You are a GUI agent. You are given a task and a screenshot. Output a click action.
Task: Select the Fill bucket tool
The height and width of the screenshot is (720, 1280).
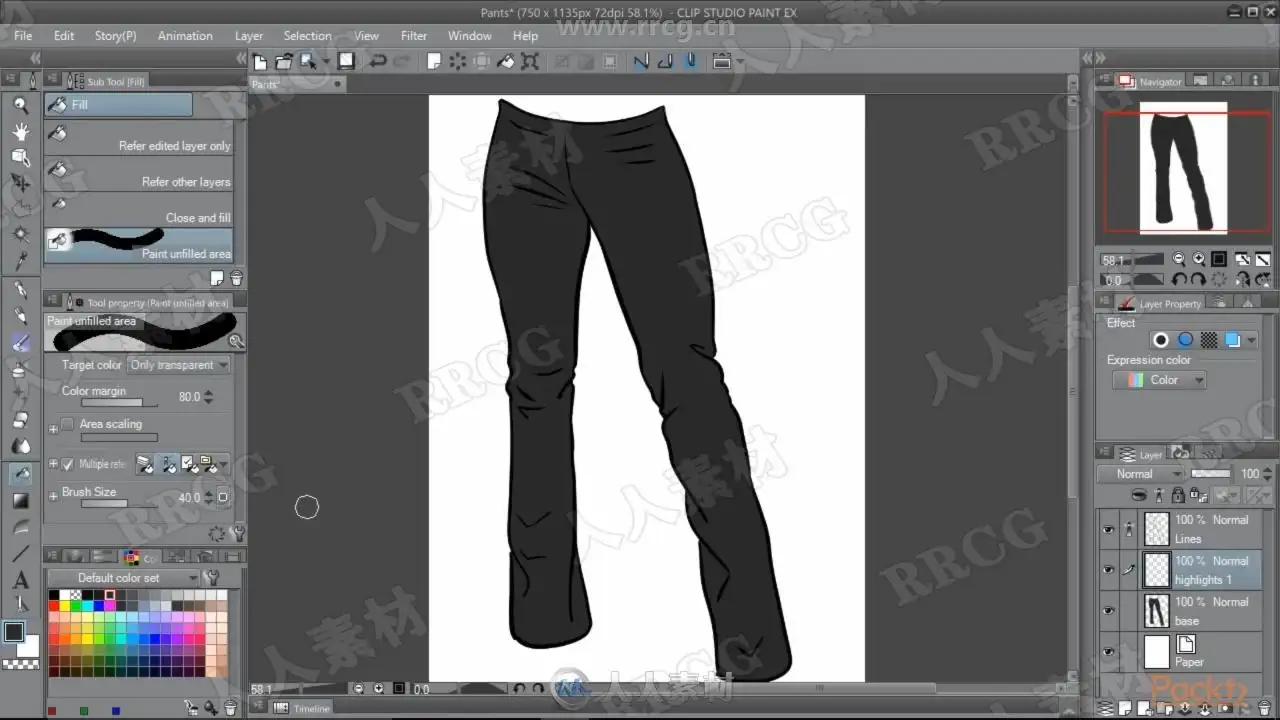(x=21, y=473)
